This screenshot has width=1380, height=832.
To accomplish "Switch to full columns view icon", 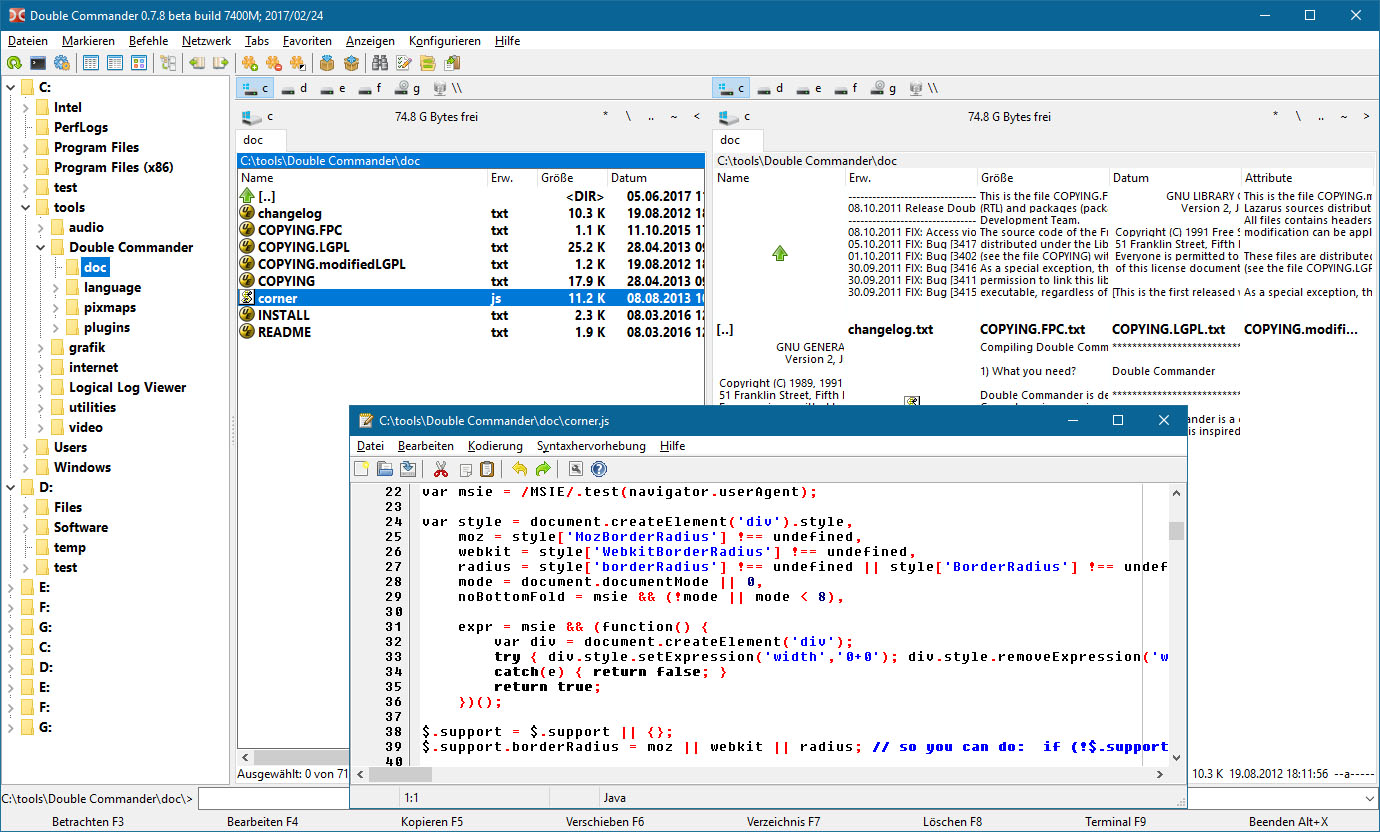I will [115, 63].
